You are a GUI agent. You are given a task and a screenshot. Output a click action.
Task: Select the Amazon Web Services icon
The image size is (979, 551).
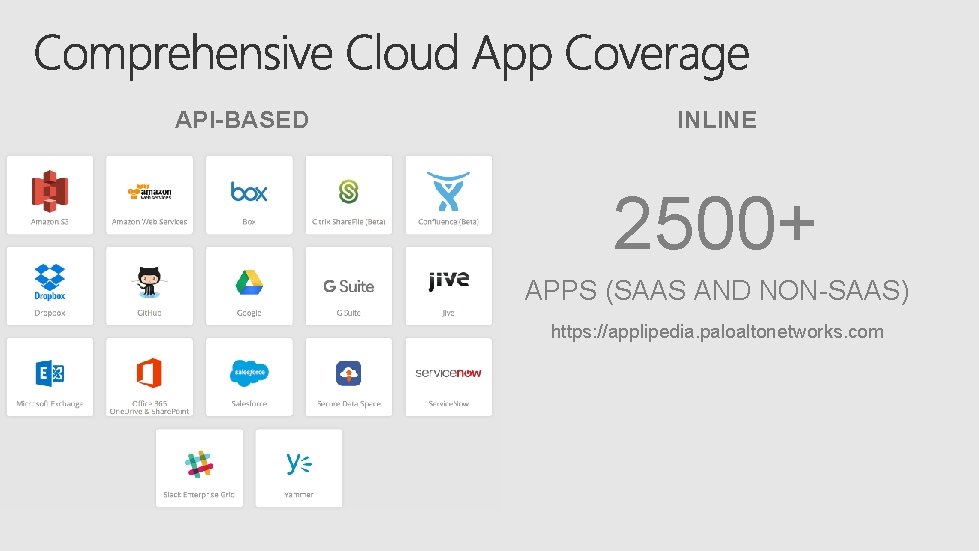tap(149, 192)
